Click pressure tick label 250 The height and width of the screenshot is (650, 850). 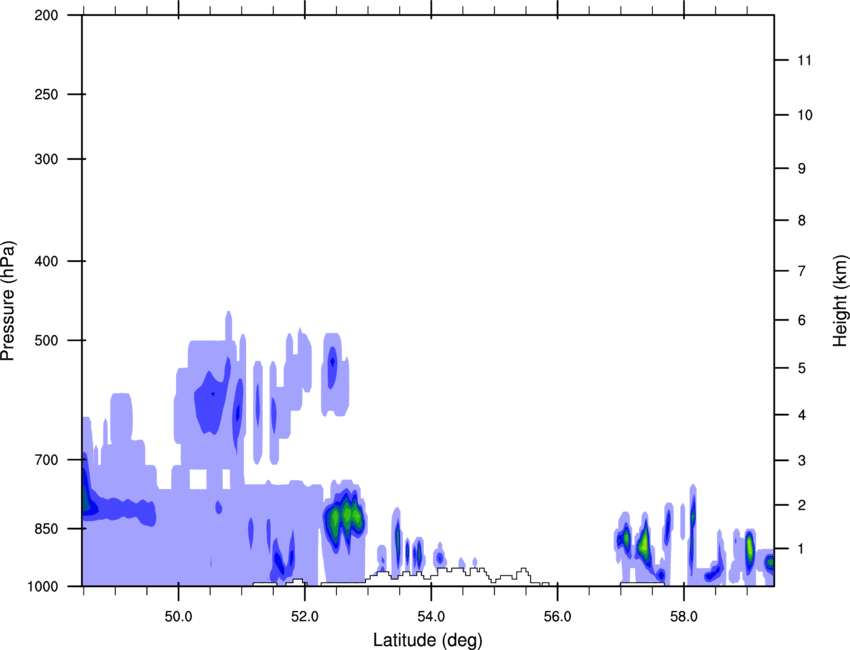point(46,94)
